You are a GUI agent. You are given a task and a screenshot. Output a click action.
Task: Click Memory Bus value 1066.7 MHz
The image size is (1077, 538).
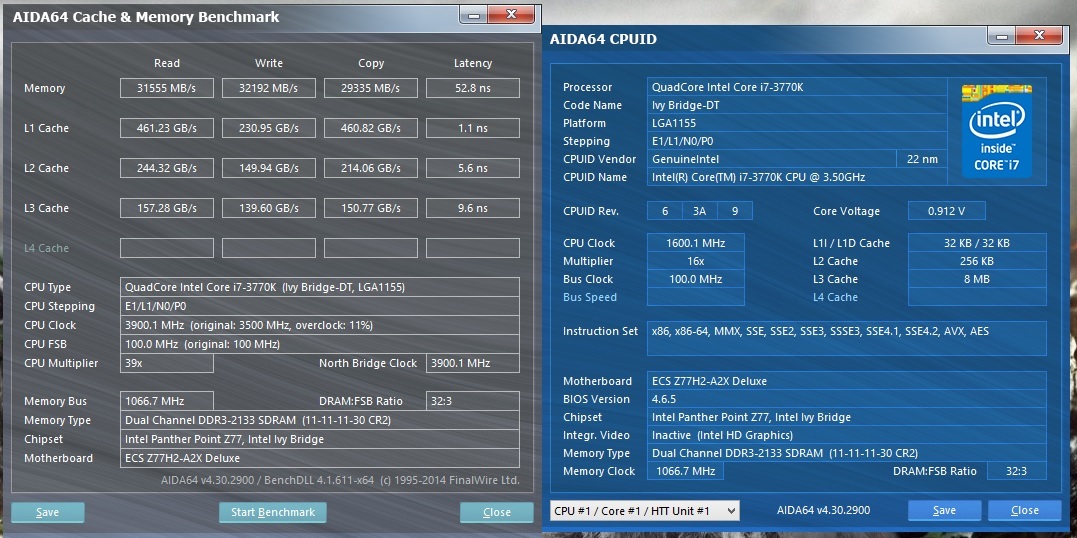click(167, 401)
